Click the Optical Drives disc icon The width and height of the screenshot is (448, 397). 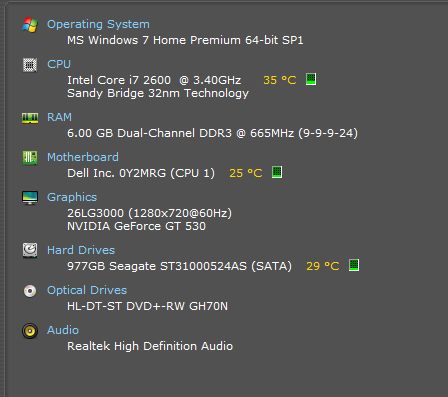[x=30, y=291]
